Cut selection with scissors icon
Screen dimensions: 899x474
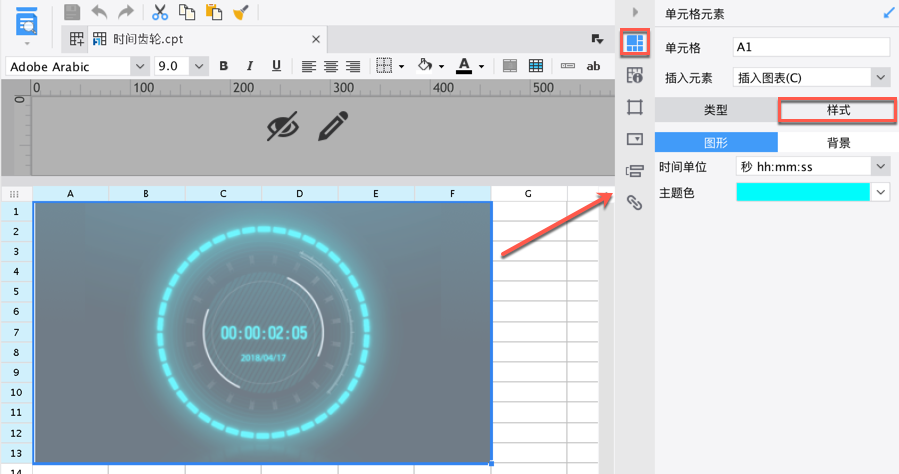(x=160, y=12)
